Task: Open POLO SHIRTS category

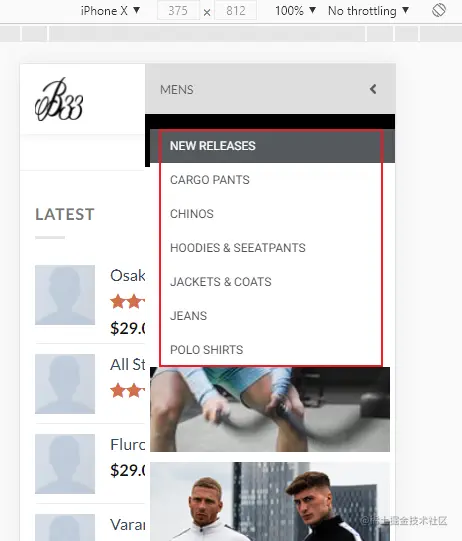Action: point(207,350)
